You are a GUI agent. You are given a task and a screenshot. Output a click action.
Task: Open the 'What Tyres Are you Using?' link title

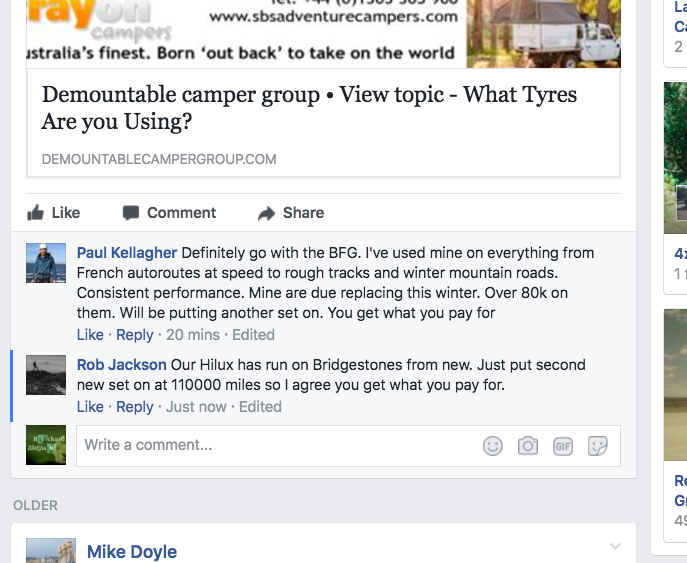309,108
